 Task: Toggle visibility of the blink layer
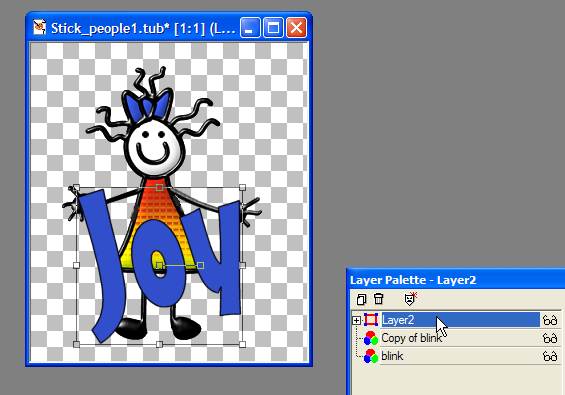(x=550, y=356)
